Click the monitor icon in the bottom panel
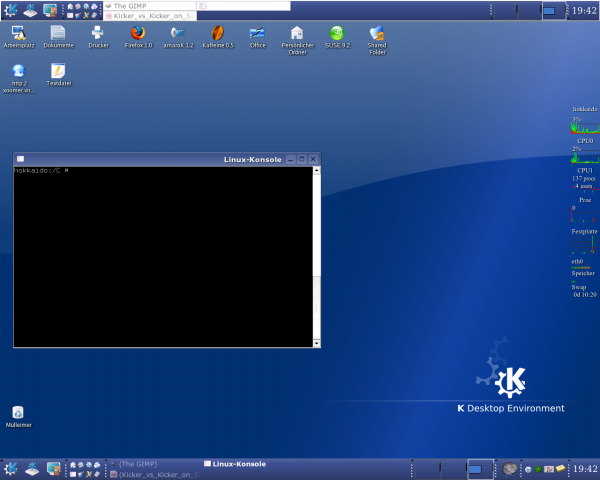600x480 pixels. pos(53,469)
